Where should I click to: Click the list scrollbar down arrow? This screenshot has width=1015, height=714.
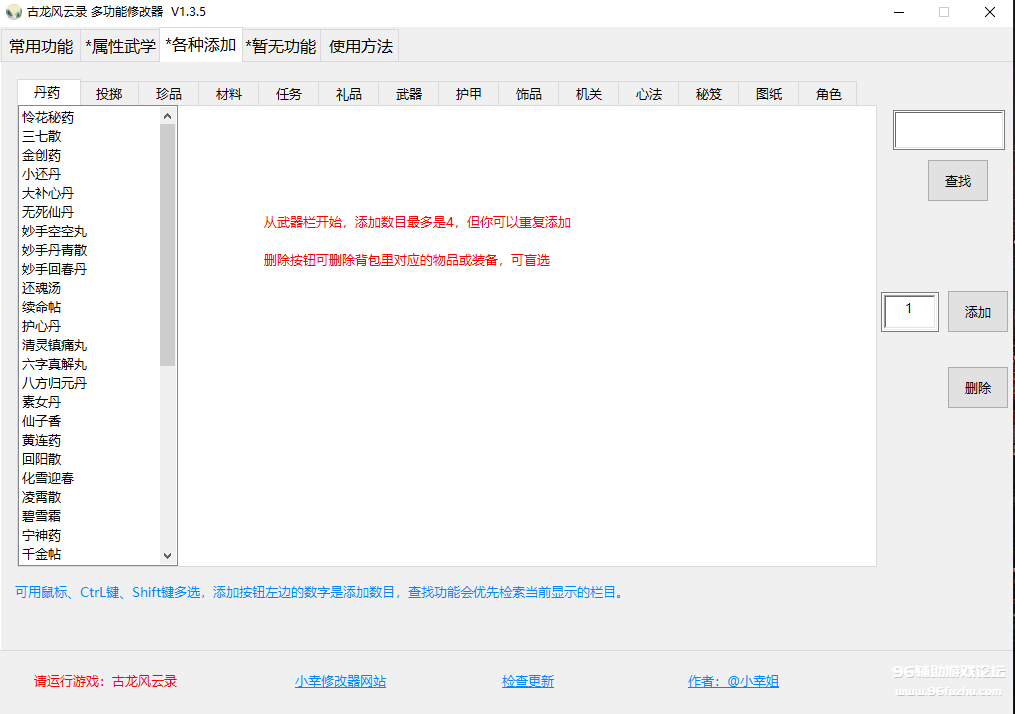[x=167, y=555]
